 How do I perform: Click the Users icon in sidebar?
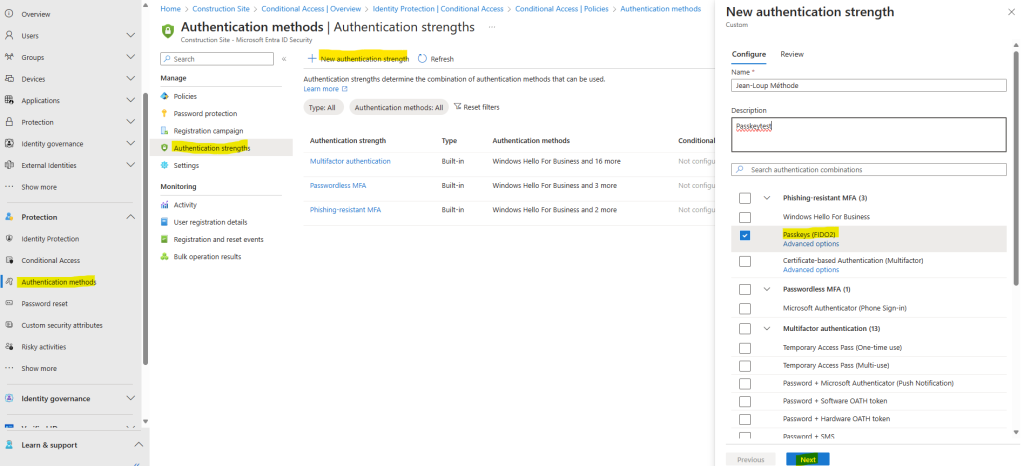coord(9,35)
